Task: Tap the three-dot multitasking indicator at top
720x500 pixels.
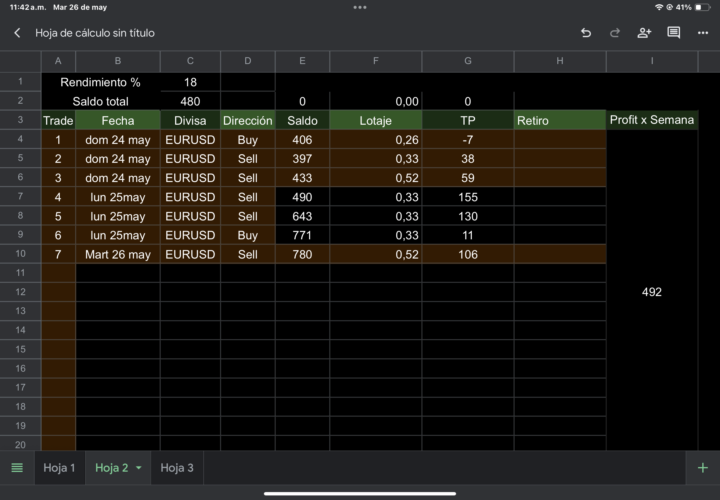Action: coord(360,7)
